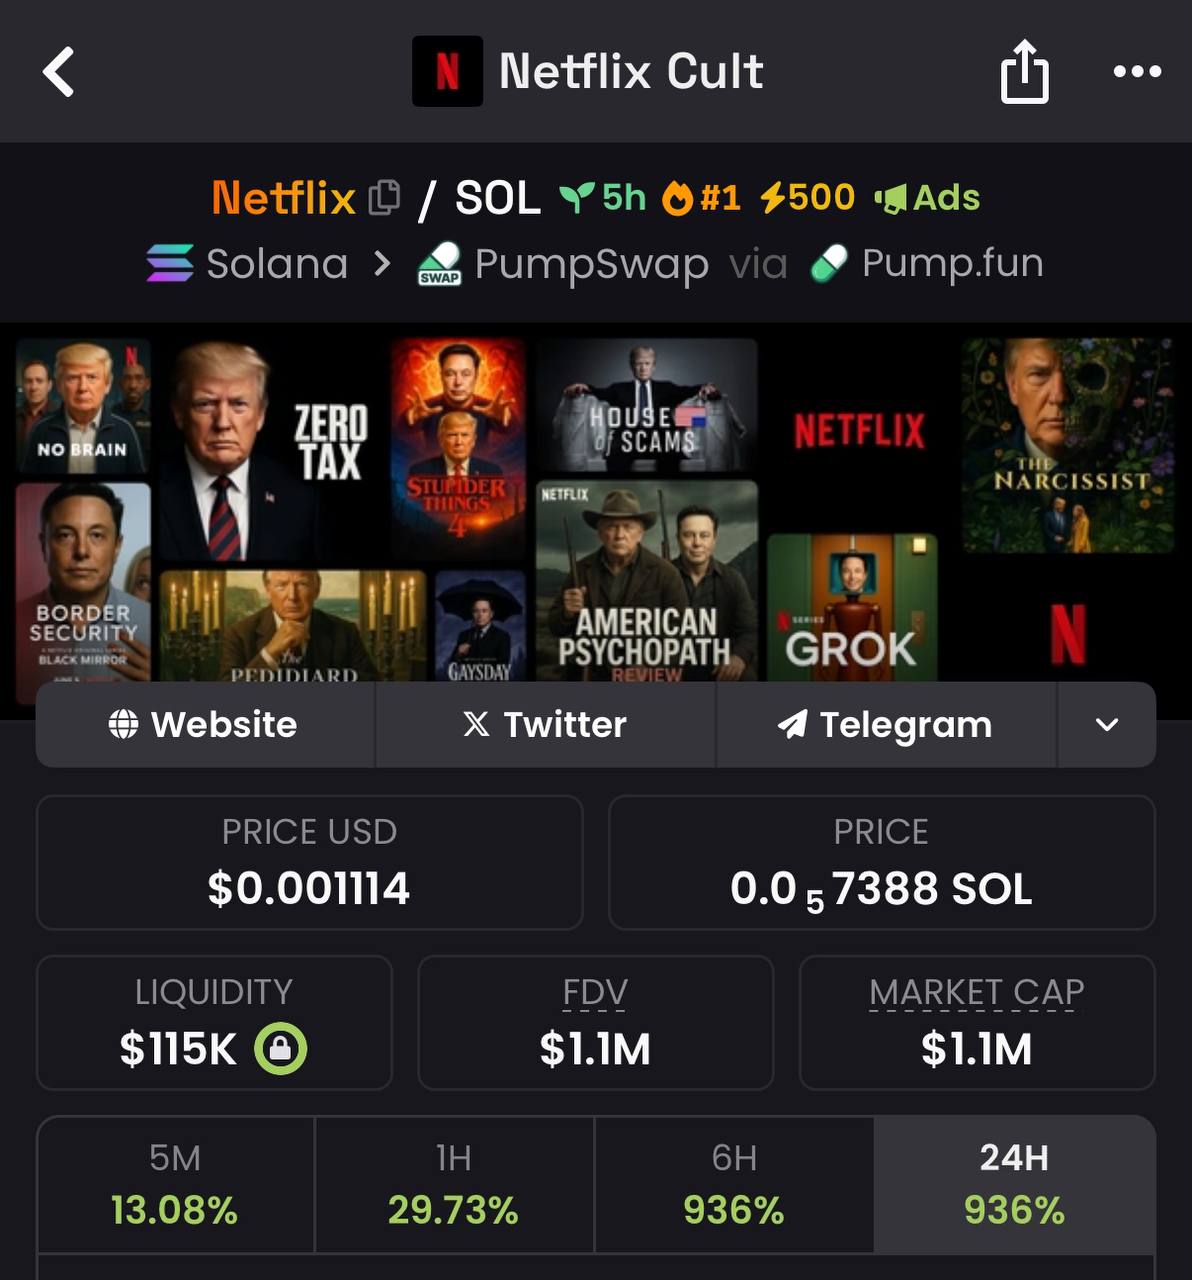Tap the lightning 500 boosts badge
The width and height of the screenshot is (1192, 1280).
point(807,198)
